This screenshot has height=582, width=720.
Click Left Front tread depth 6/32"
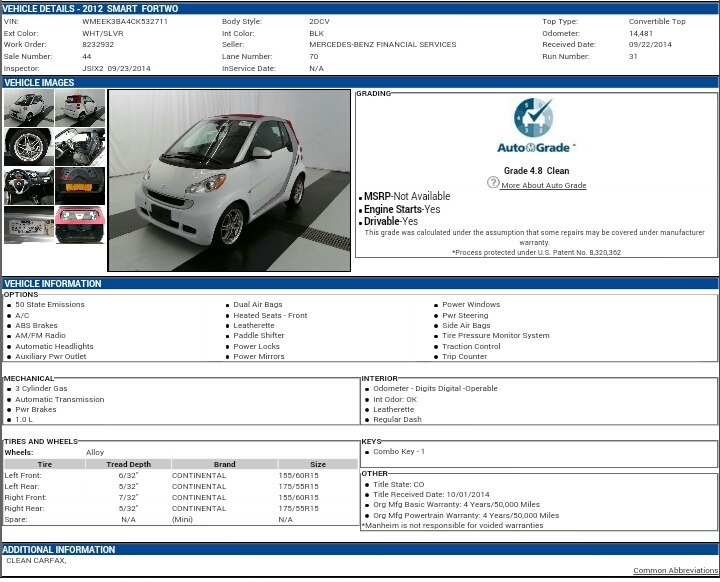(128, 475)
